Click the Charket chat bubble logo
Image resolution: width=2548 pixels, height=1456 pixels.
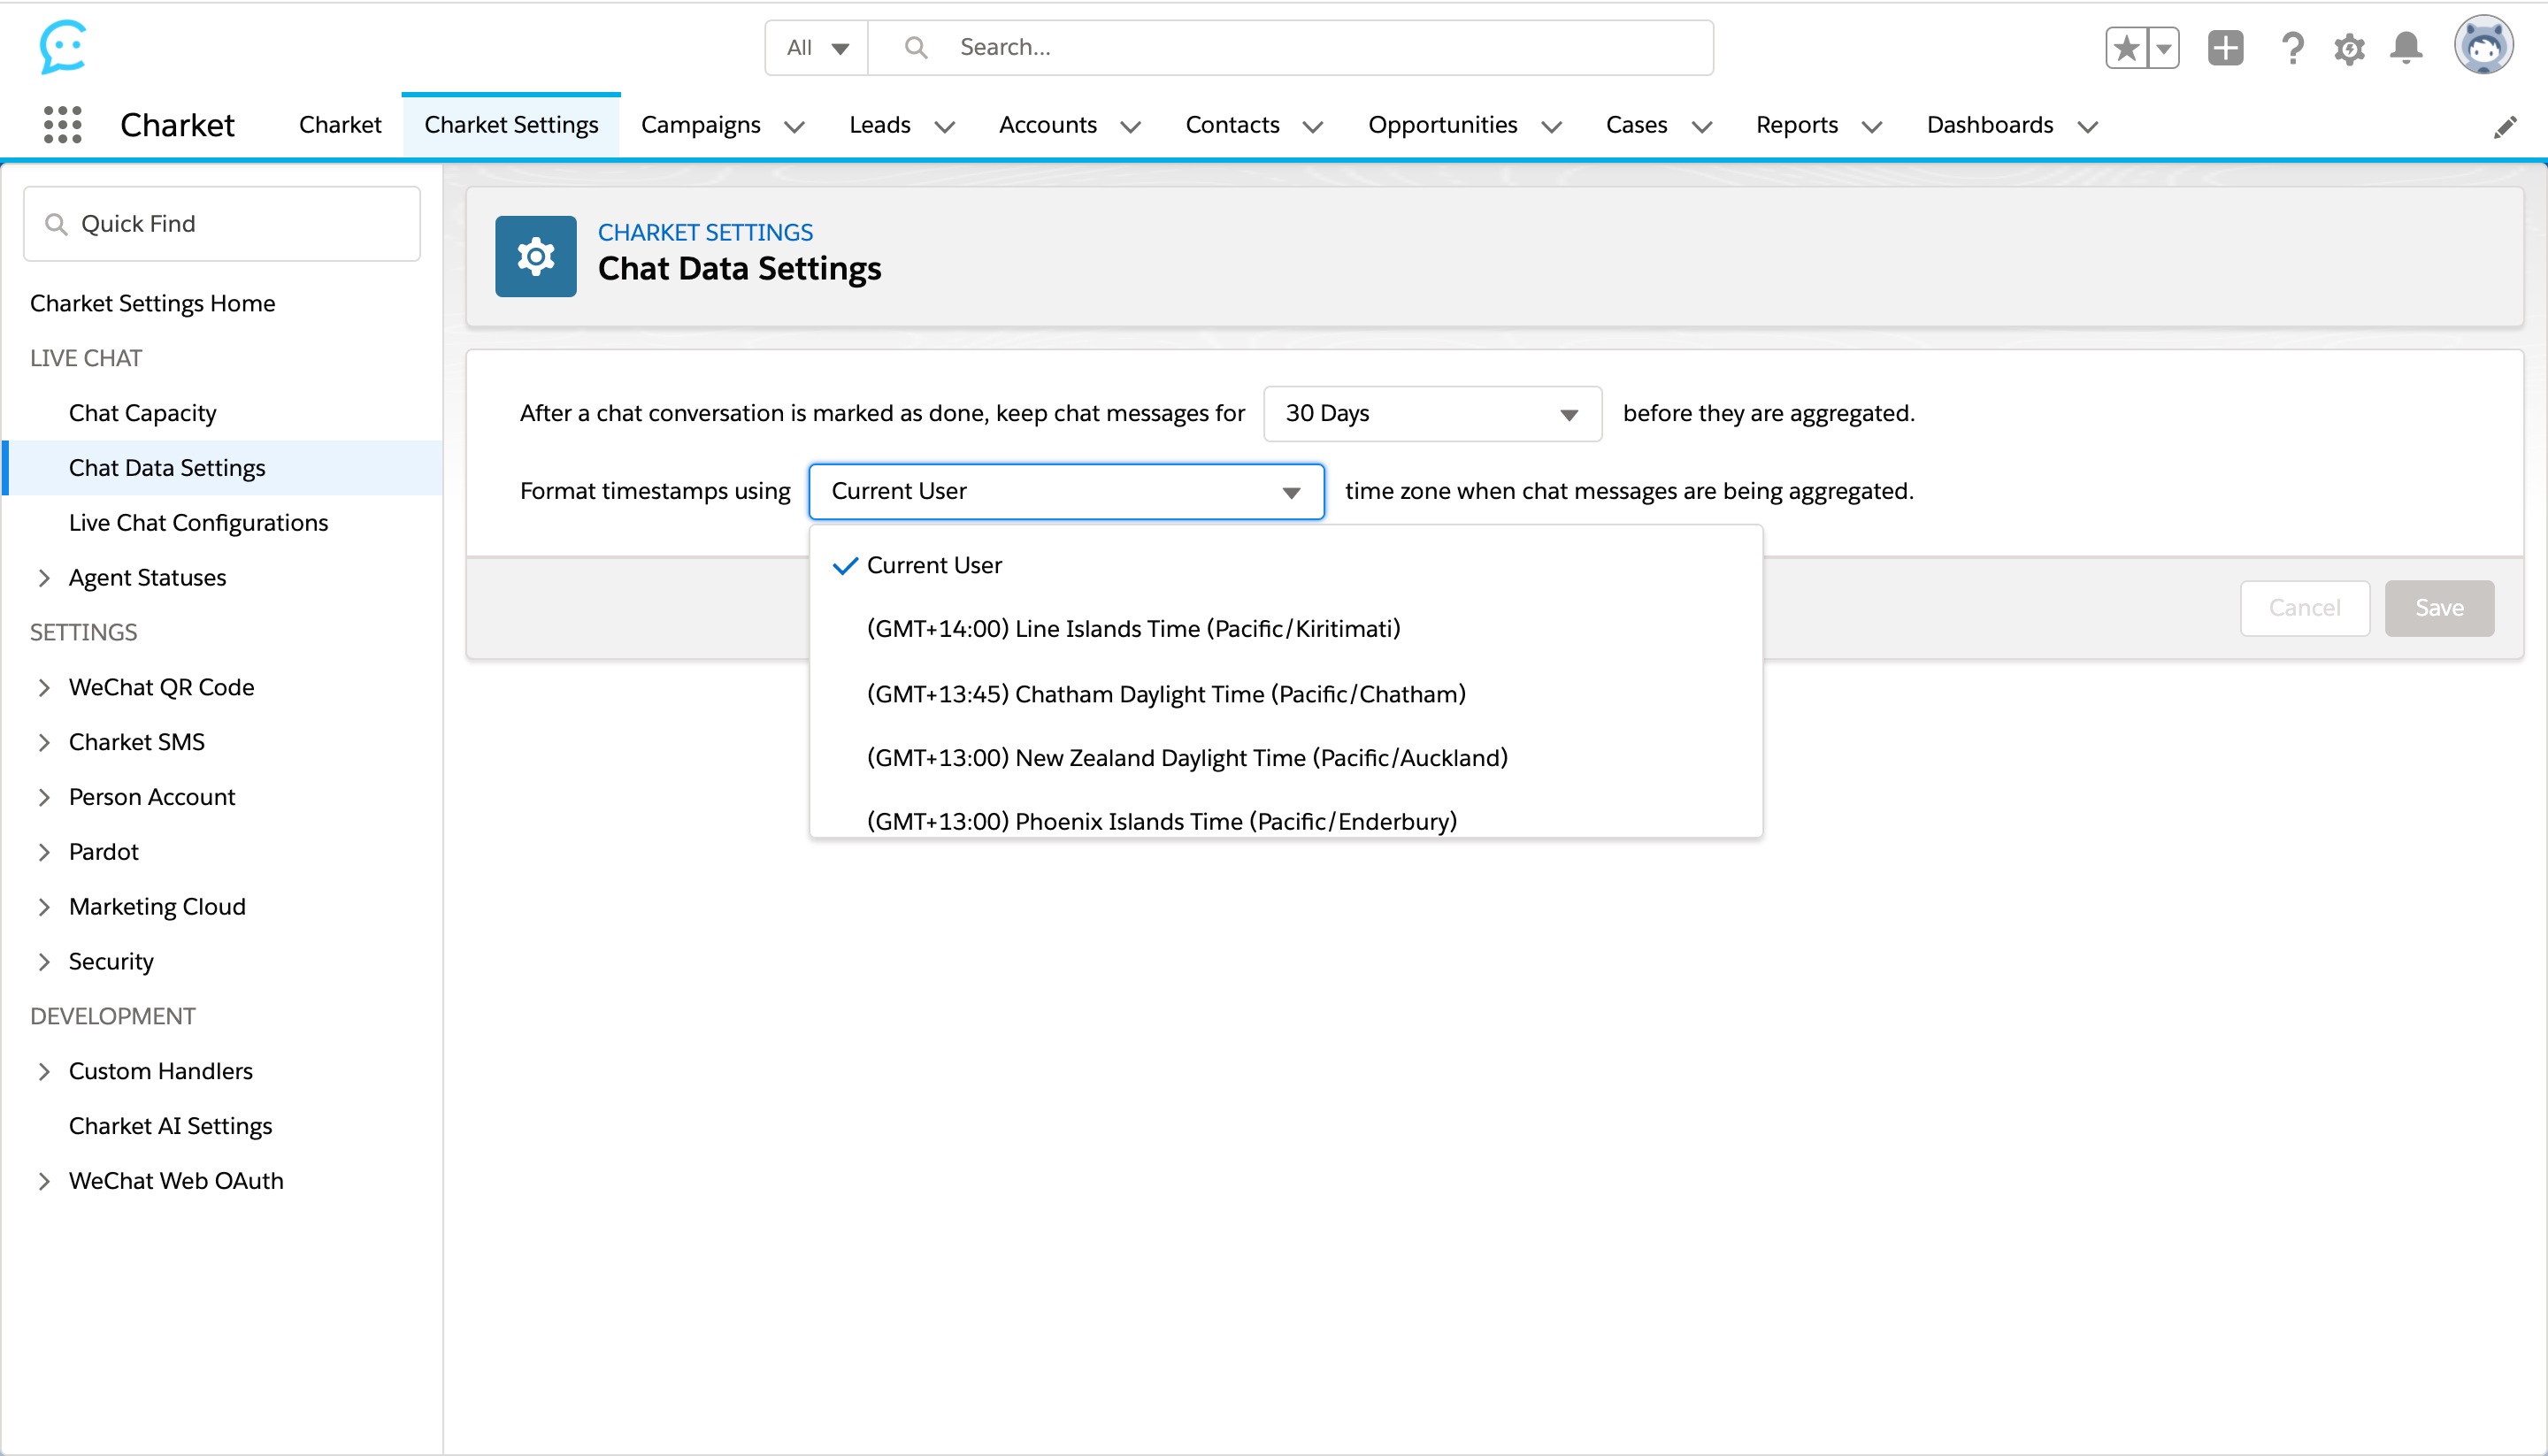tap(63, 46)
